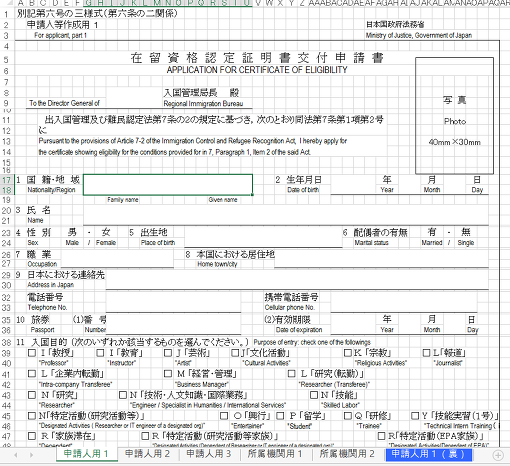Click the Telephone No. entry cell
510x466 pixels.
point(173,302)
